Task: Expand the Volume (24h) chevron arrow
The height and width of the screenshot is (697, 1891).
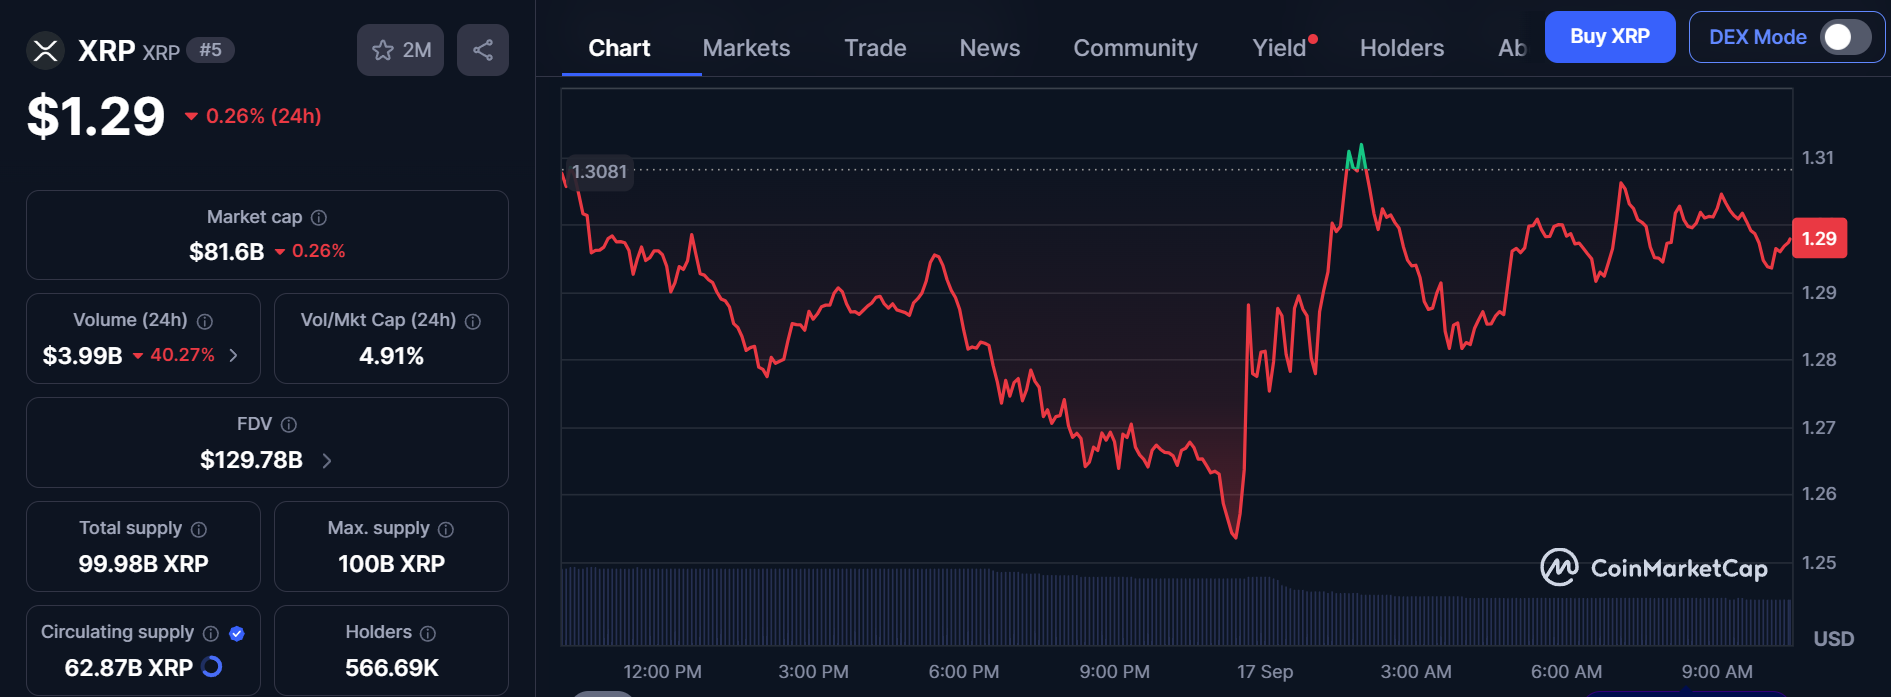Action: 233,355
